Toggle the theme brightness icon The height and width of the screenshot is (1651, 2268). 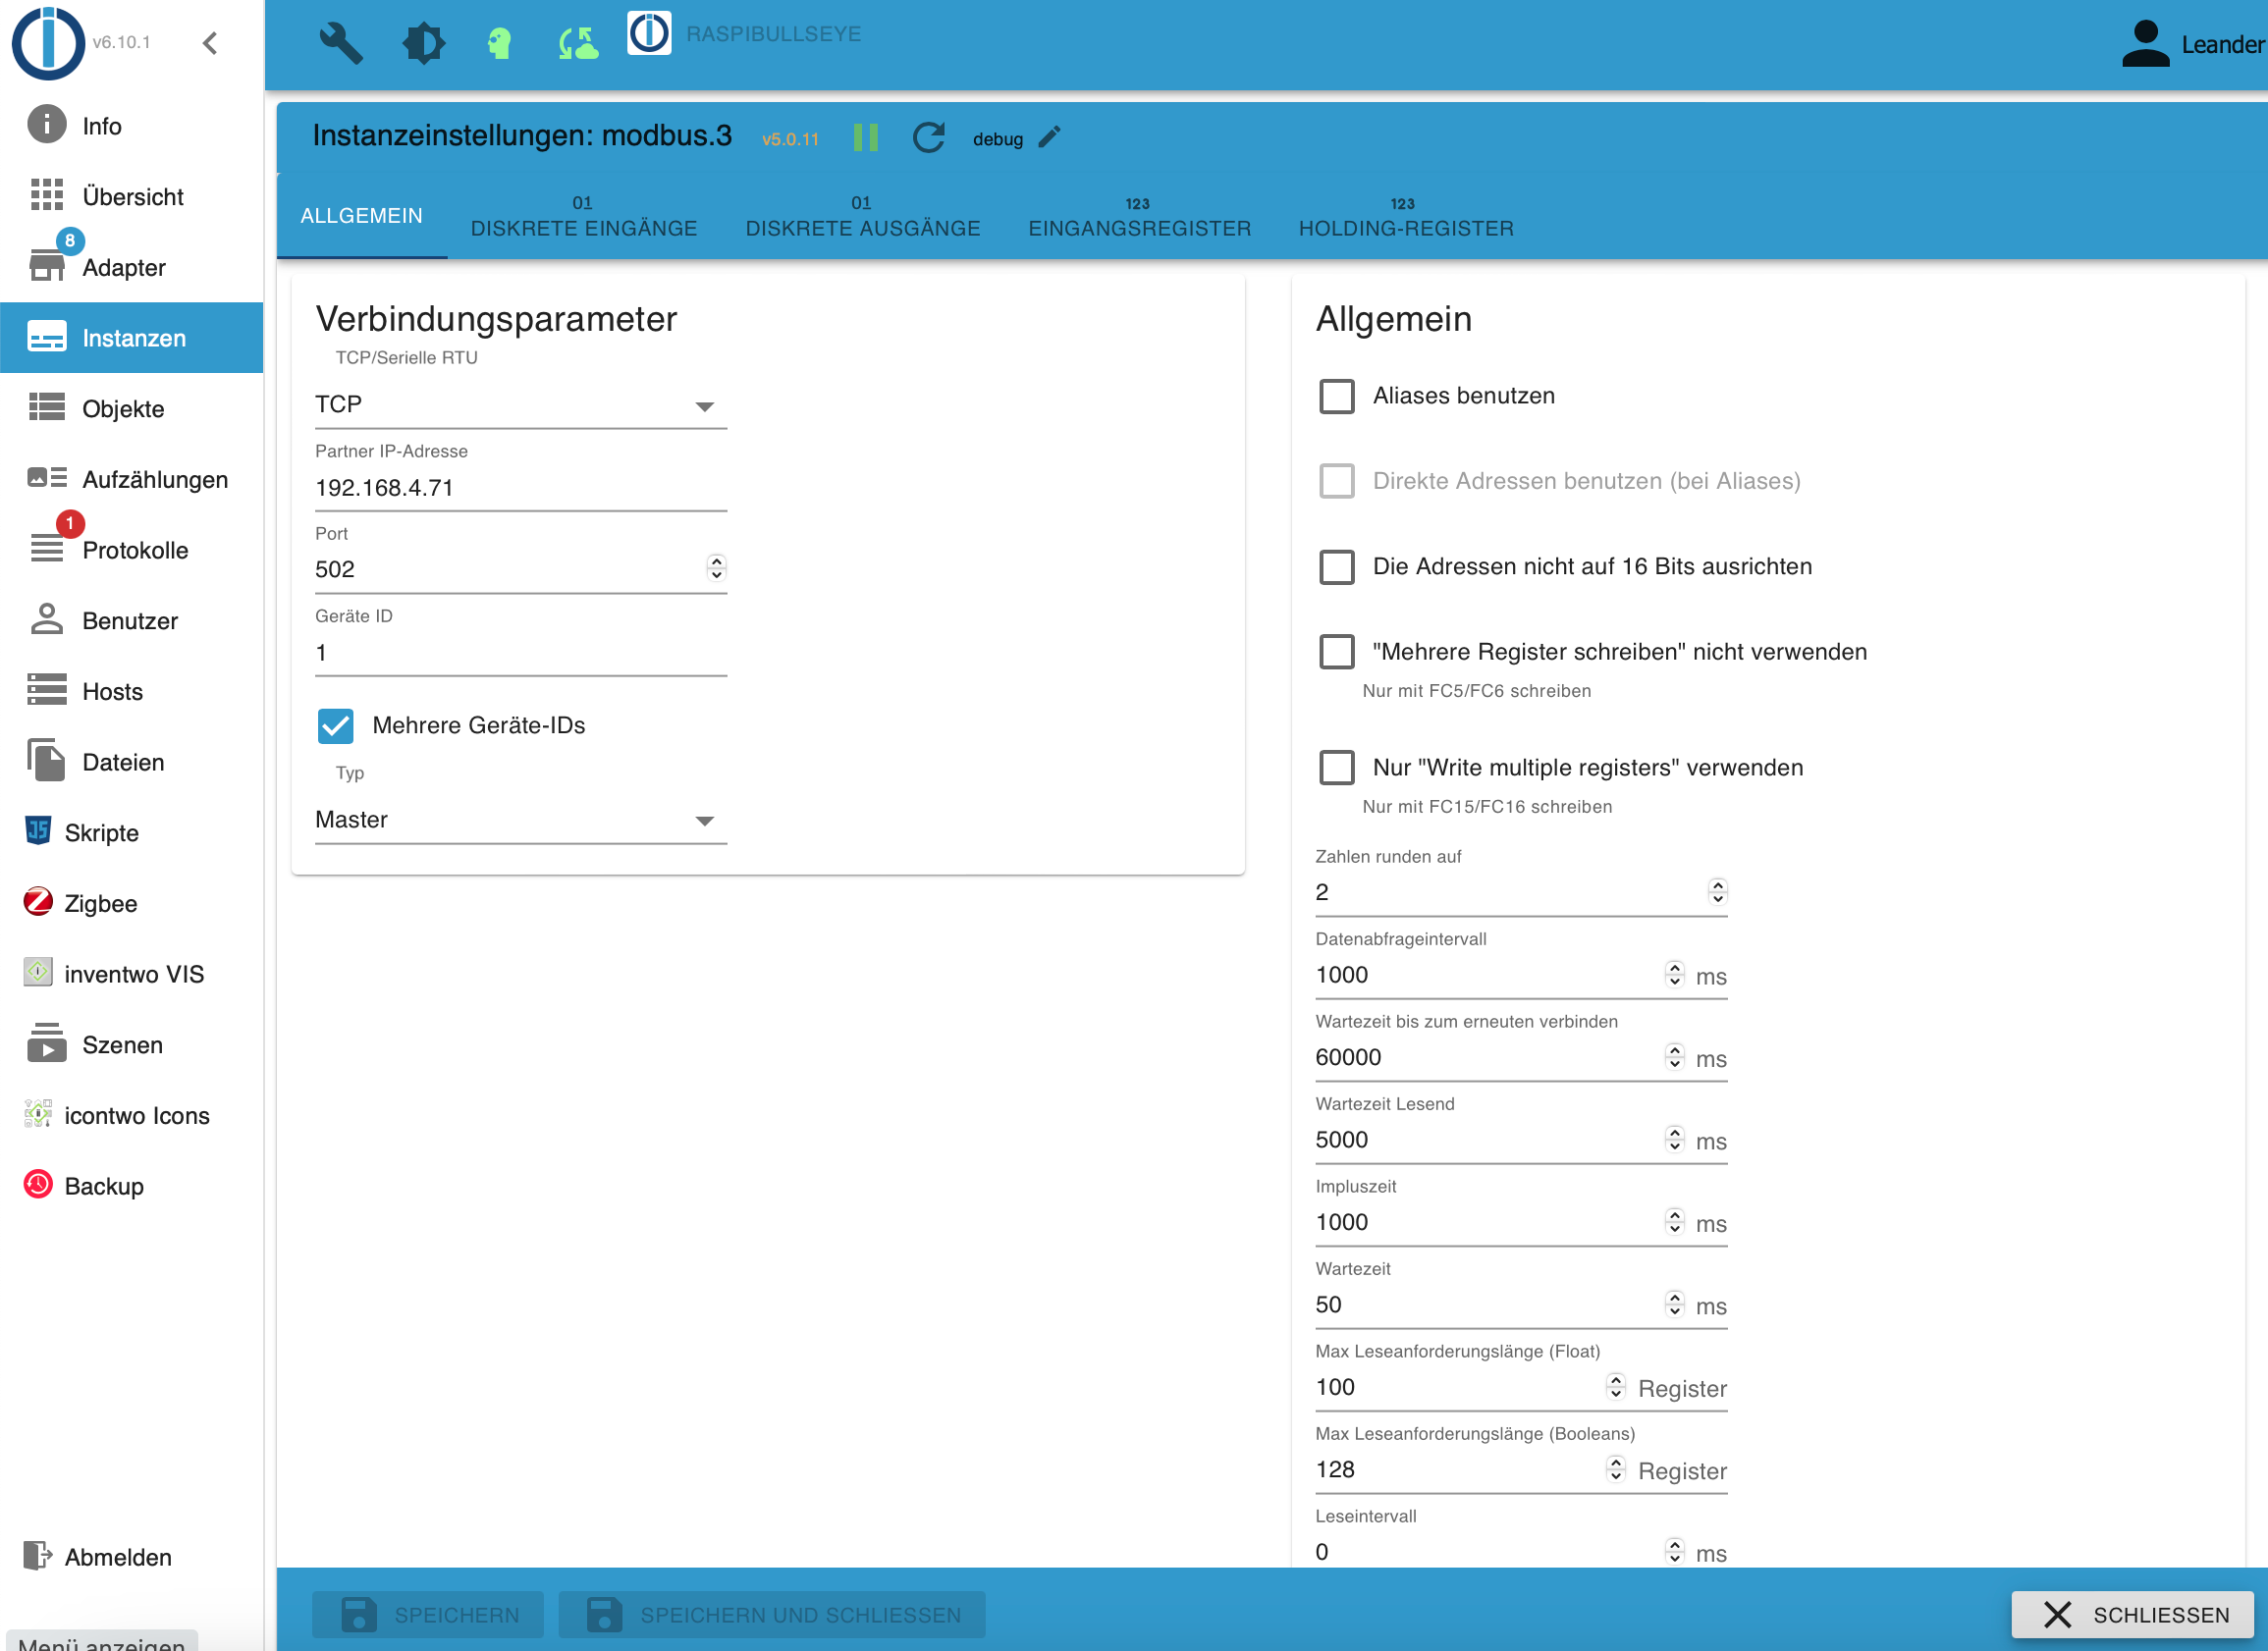click(x=423, y=43)
